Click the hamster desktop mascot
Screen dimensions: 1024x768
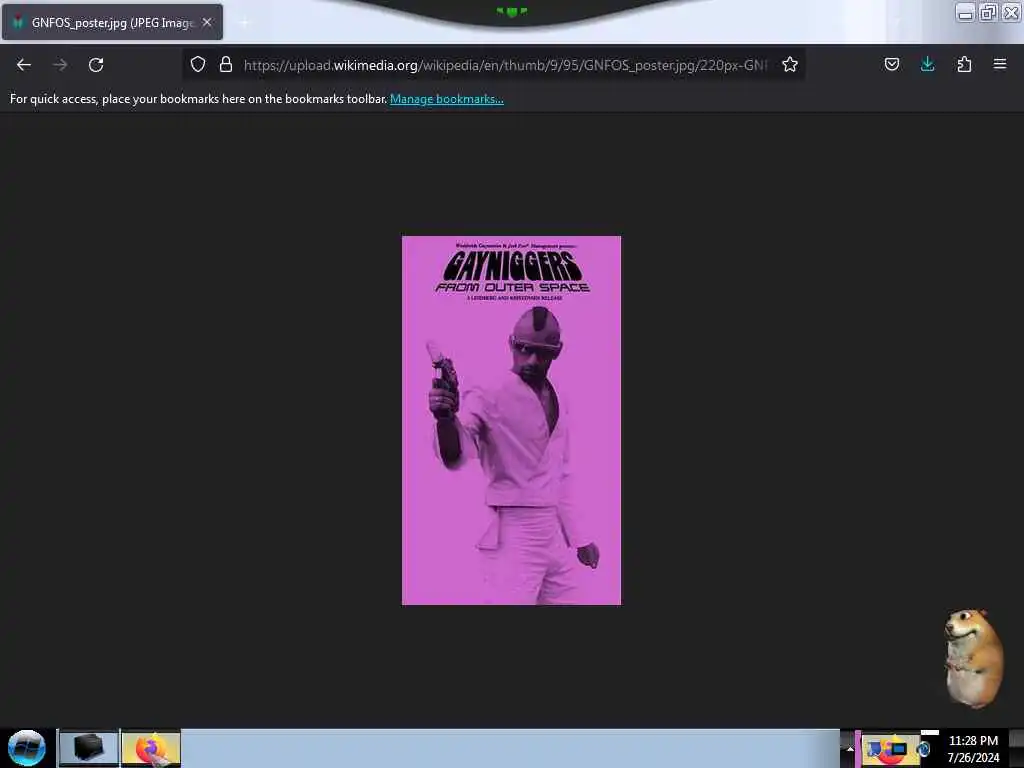[x=974, y=658]
